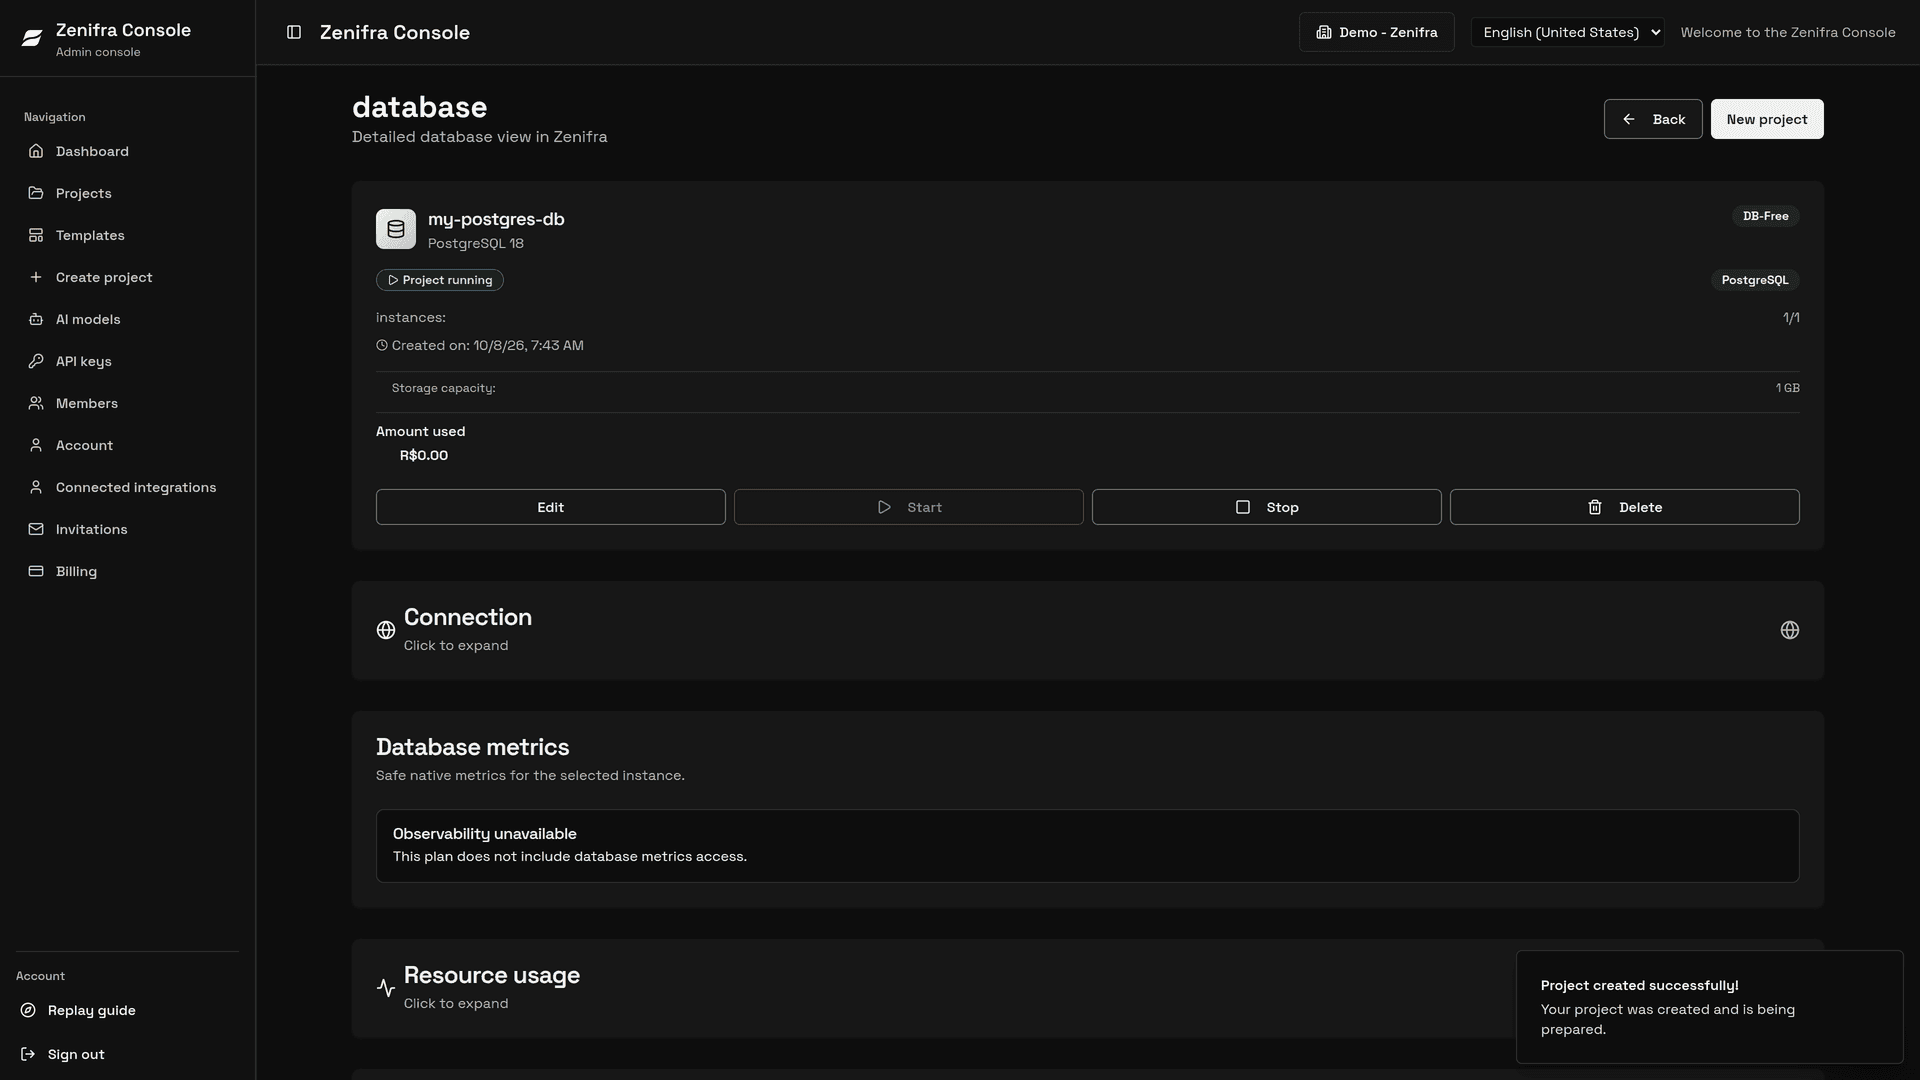This screenshot has width=1920, height=1080.
Task: Click the DB-Free plan badge
Action: pyautogui.click(x=1765, y=216)
